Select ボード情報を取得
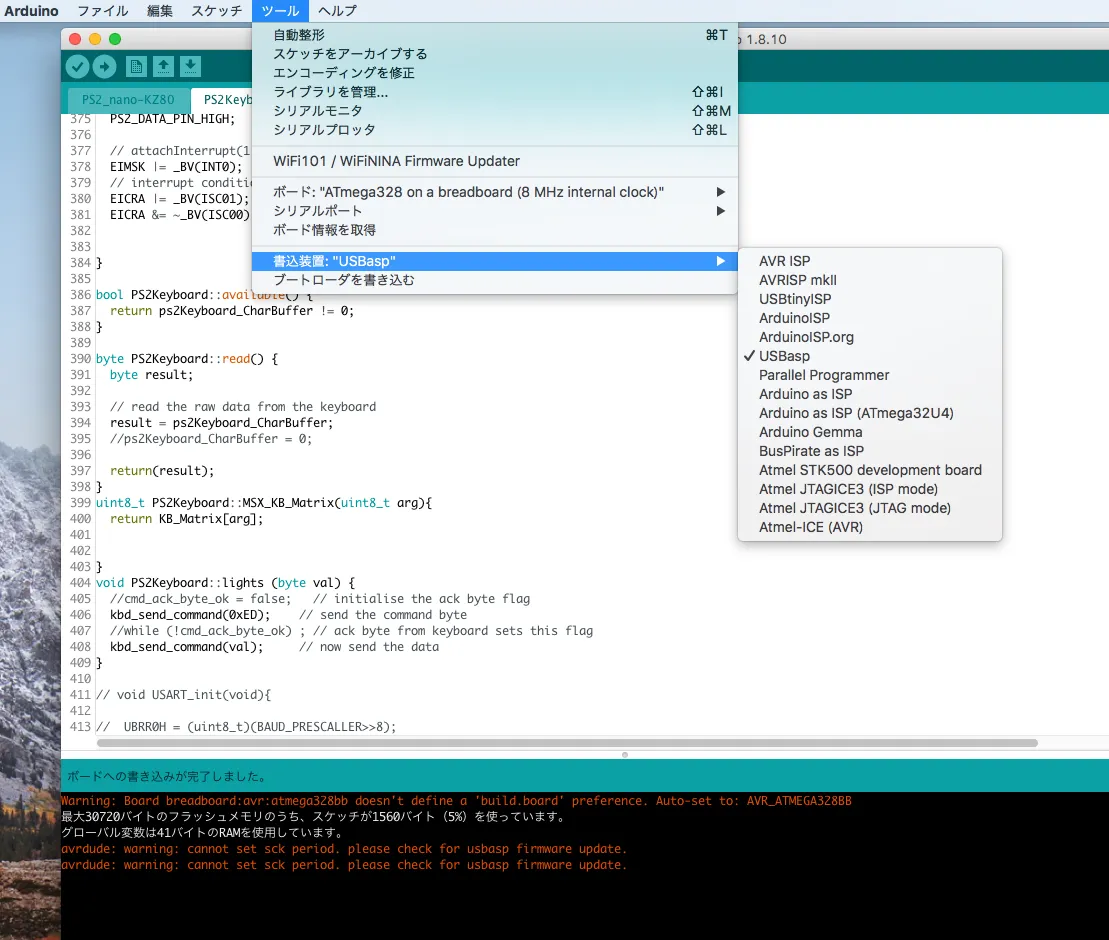 tap(494, 230)
